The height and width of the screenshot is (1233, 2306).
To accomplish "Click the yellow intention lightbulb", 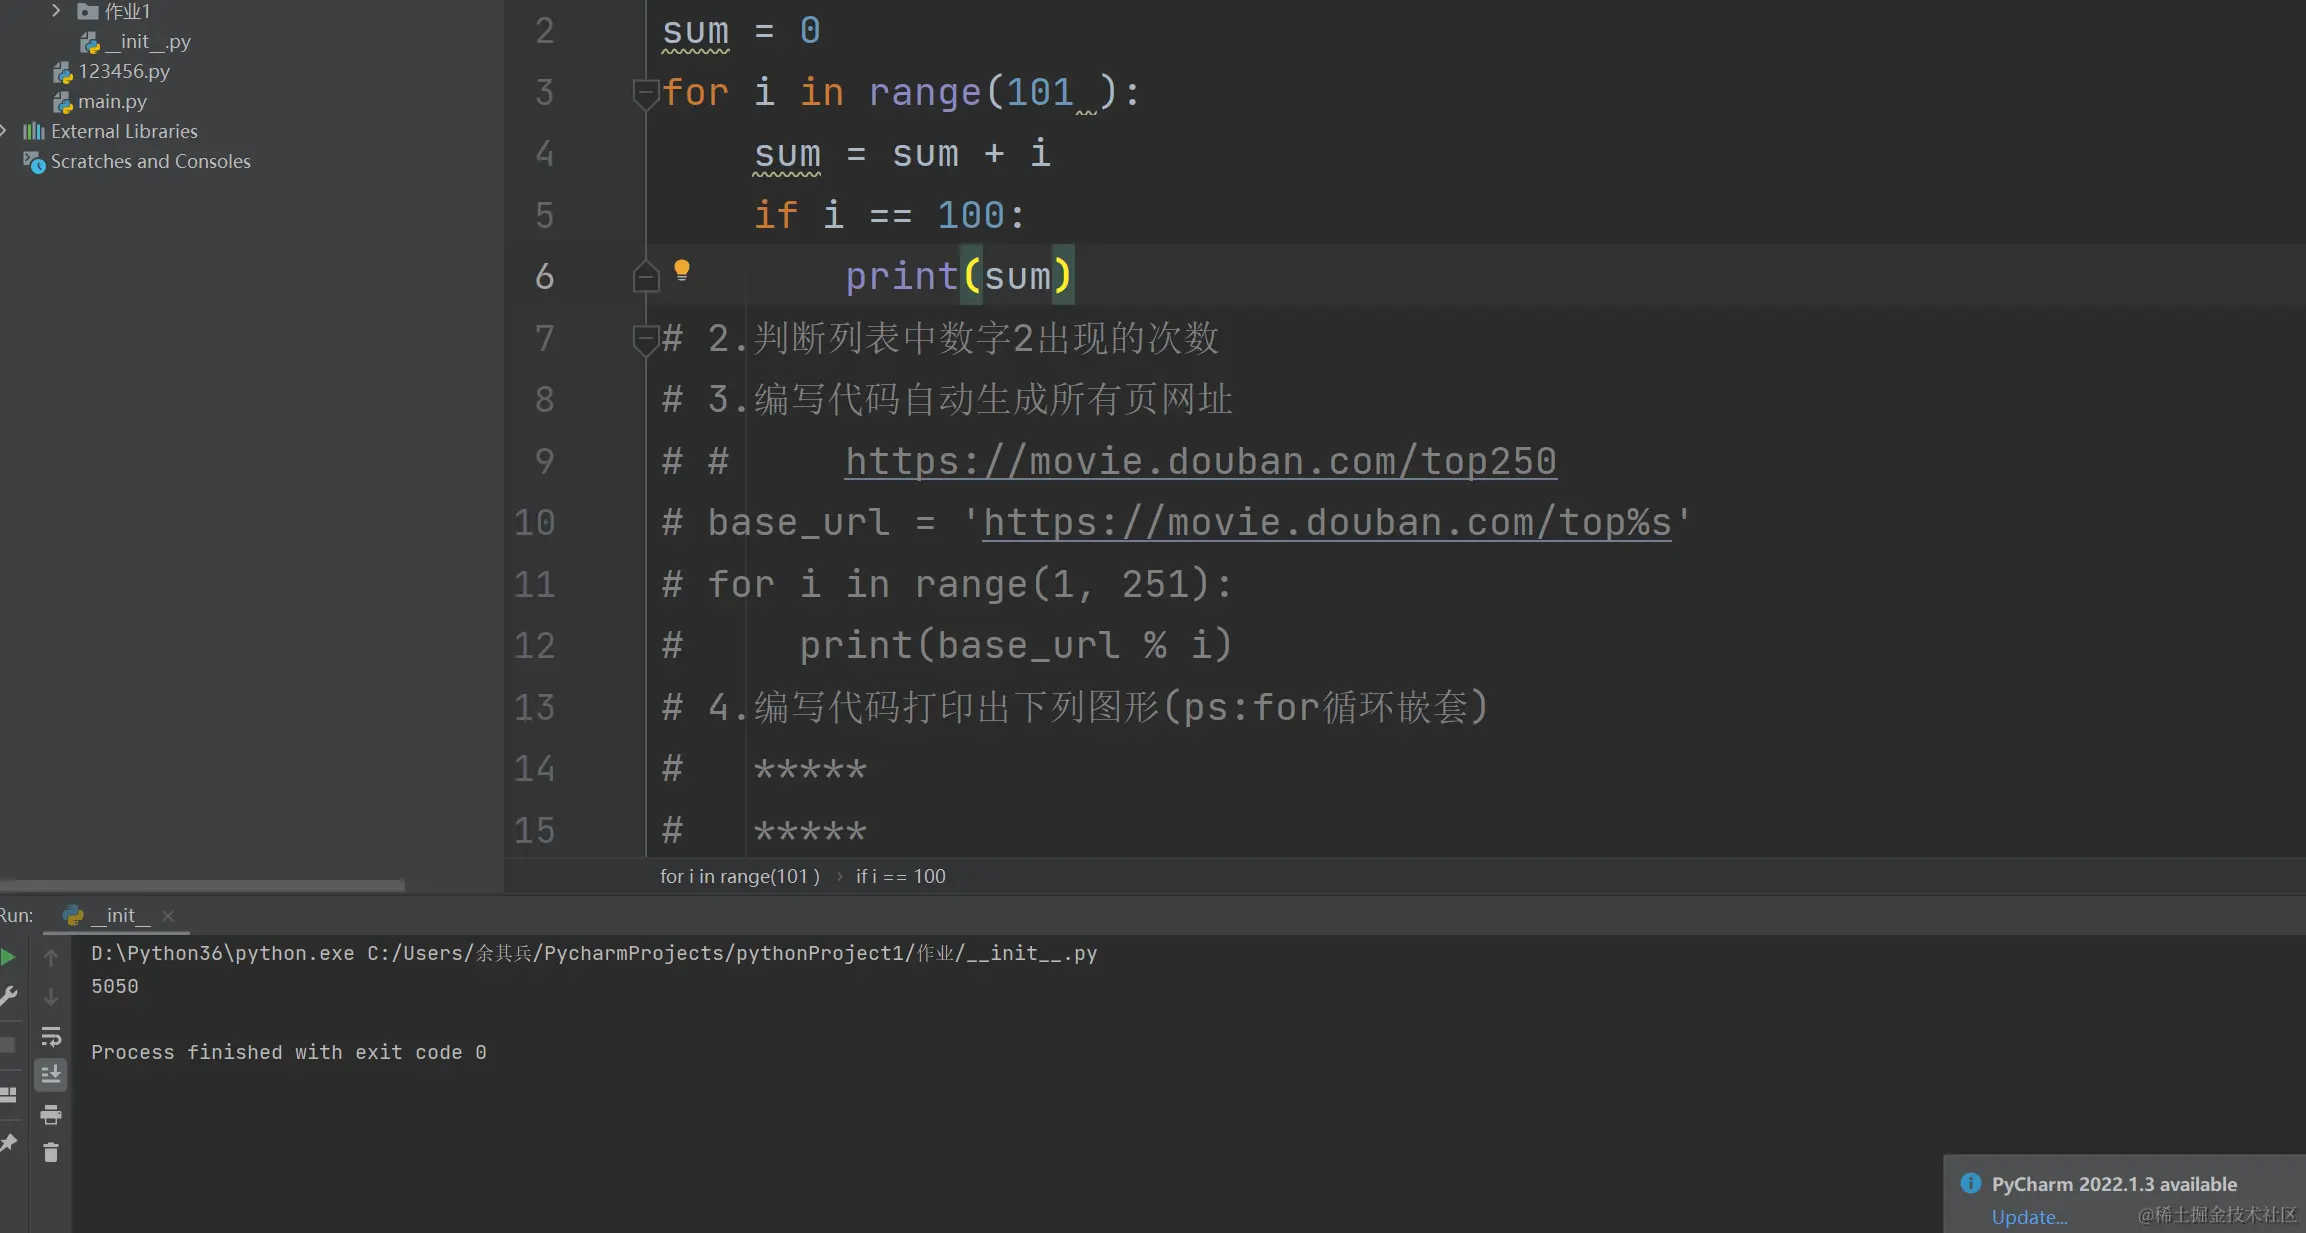I will pos(682,270).
